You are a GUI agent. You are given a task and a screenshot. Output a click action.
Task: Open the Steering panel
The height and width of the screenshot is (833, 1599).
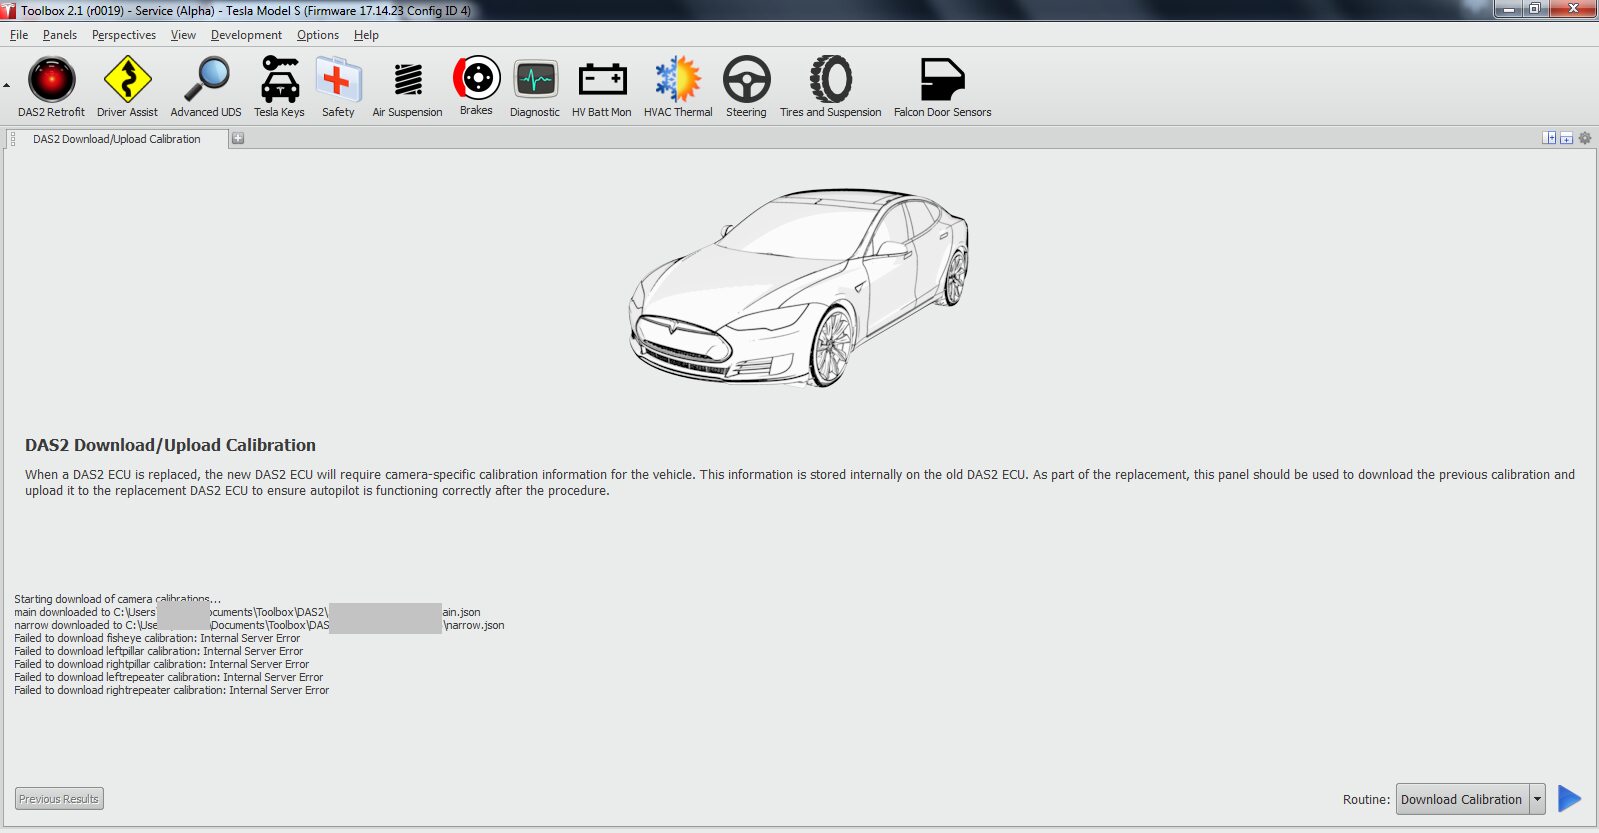point(746,81)
